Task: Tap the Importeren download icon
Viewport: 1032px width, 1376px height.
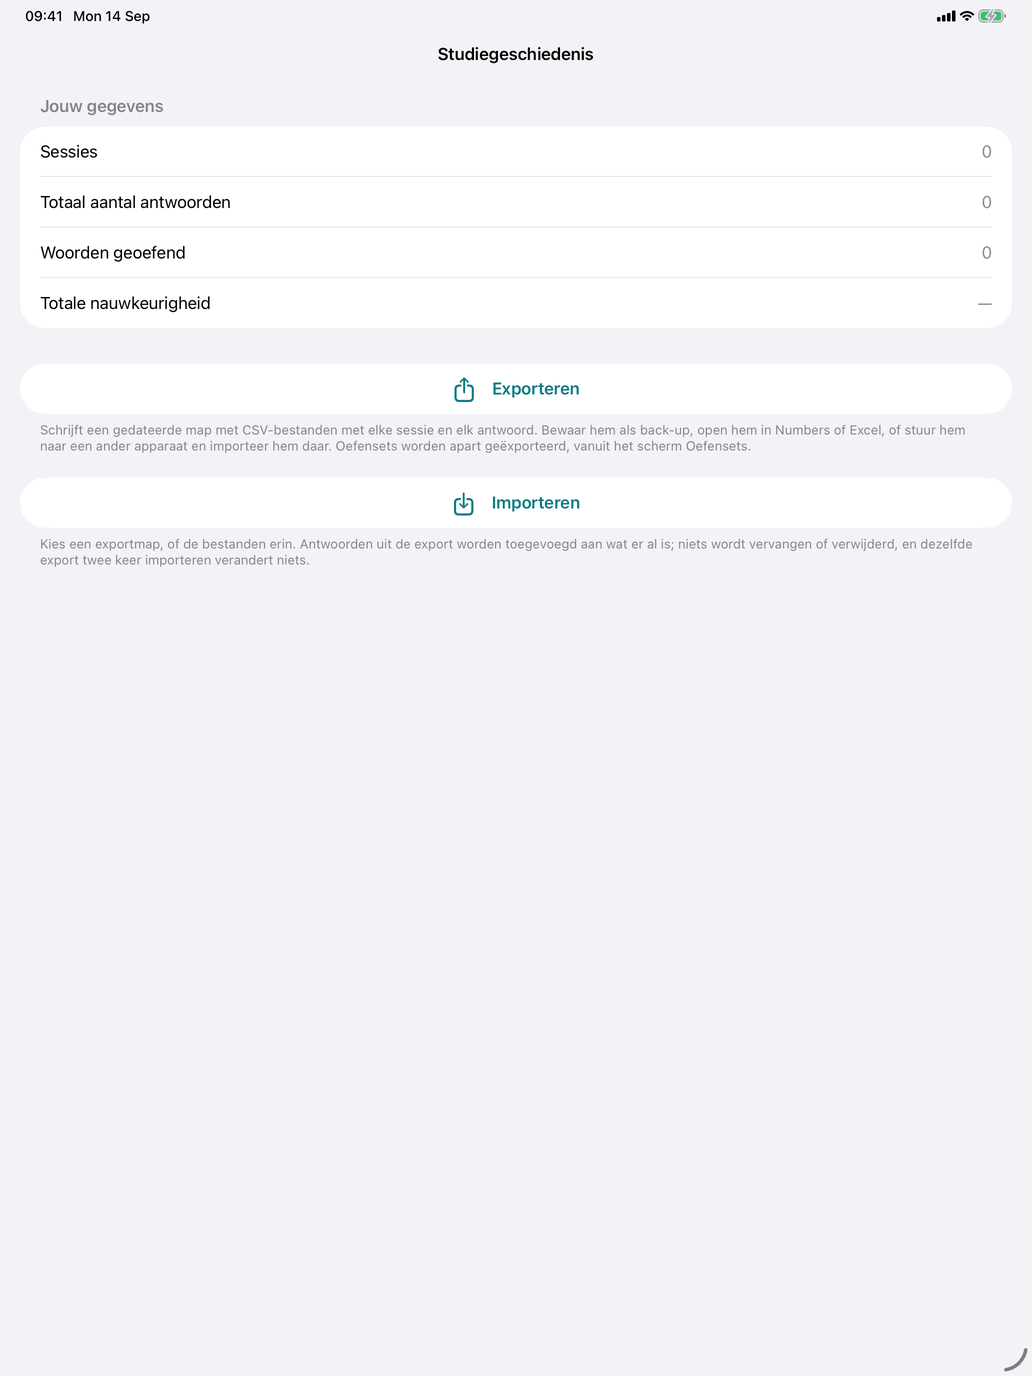Action: pyautogui.click(x=464, y=503)
